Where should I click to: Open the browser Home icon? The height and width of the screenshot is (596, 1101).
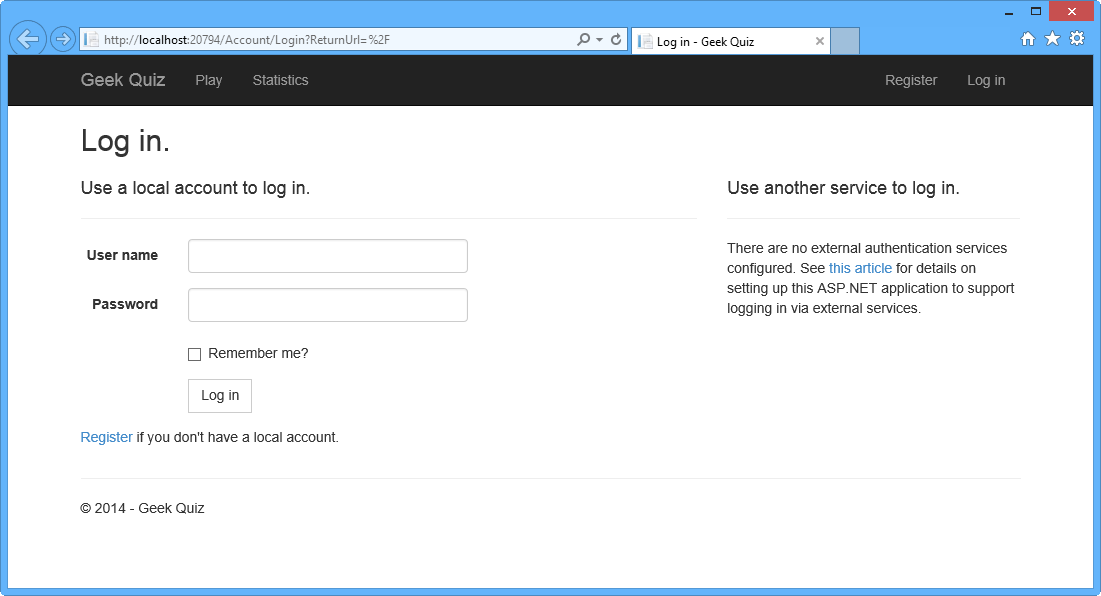pyautogui.click(x=1027, y=39)
